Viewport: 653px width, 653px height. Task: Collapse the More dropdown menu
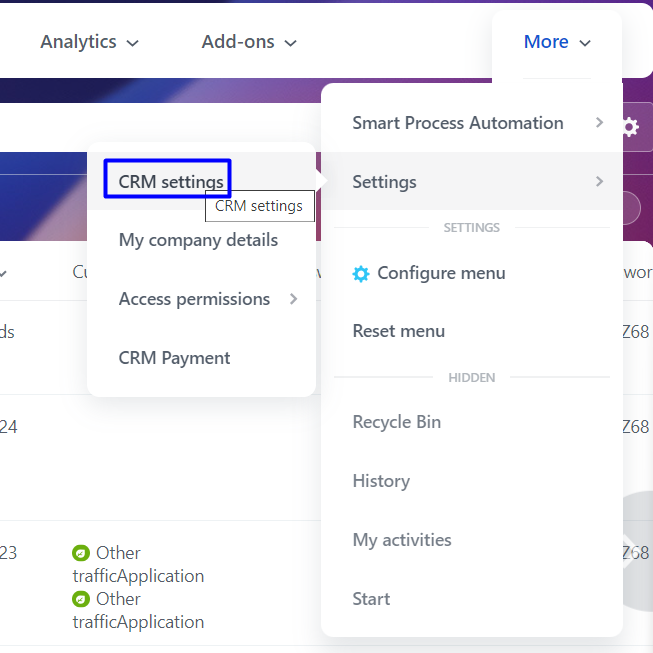point(557,42)
